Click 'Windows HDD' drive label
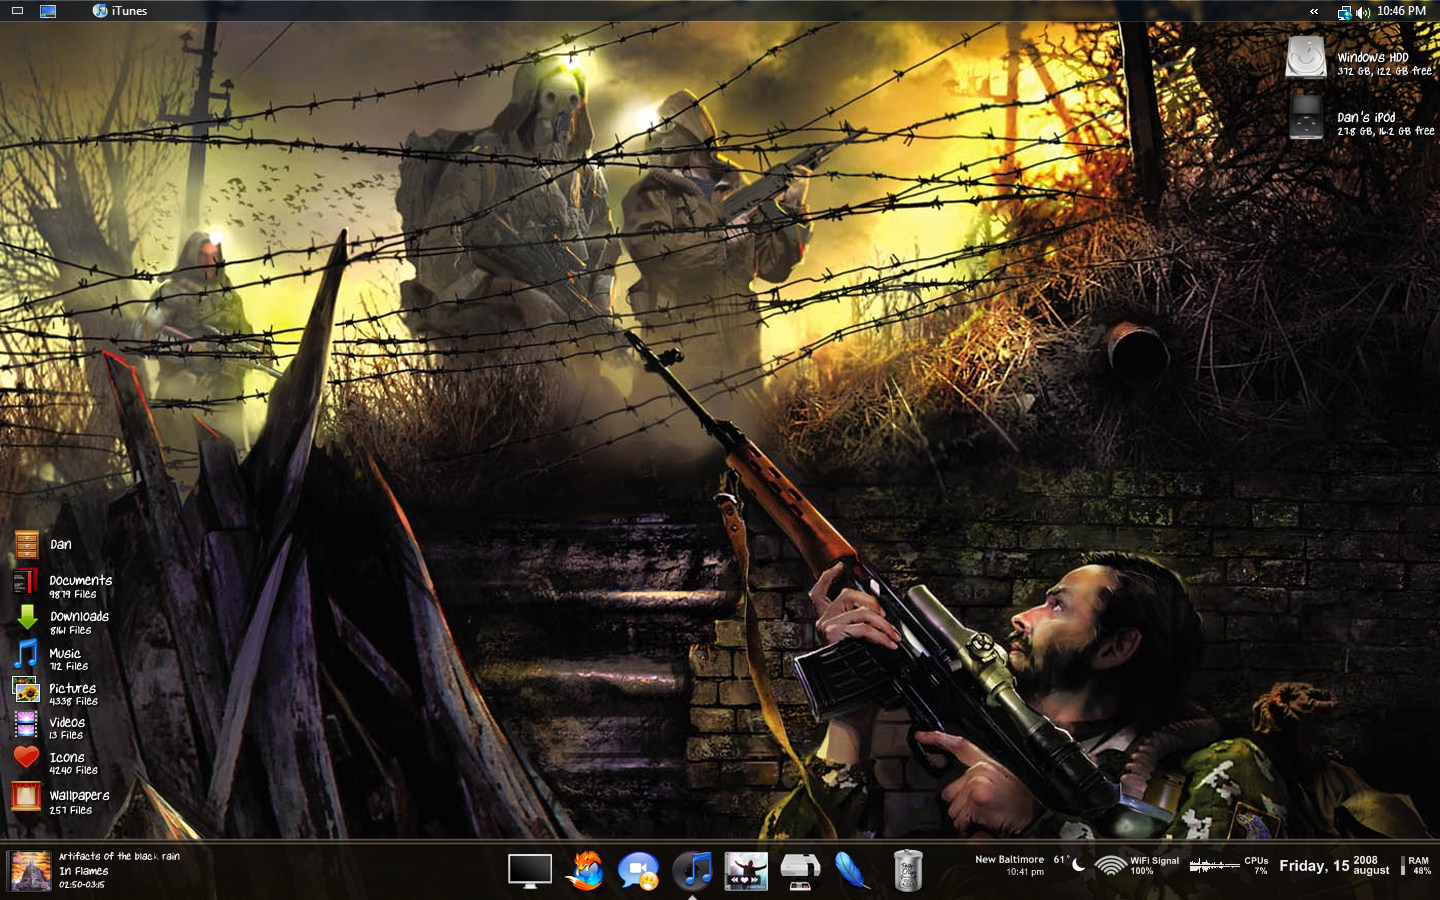This screenshot has width=1440, height=900. (1373, 57)
